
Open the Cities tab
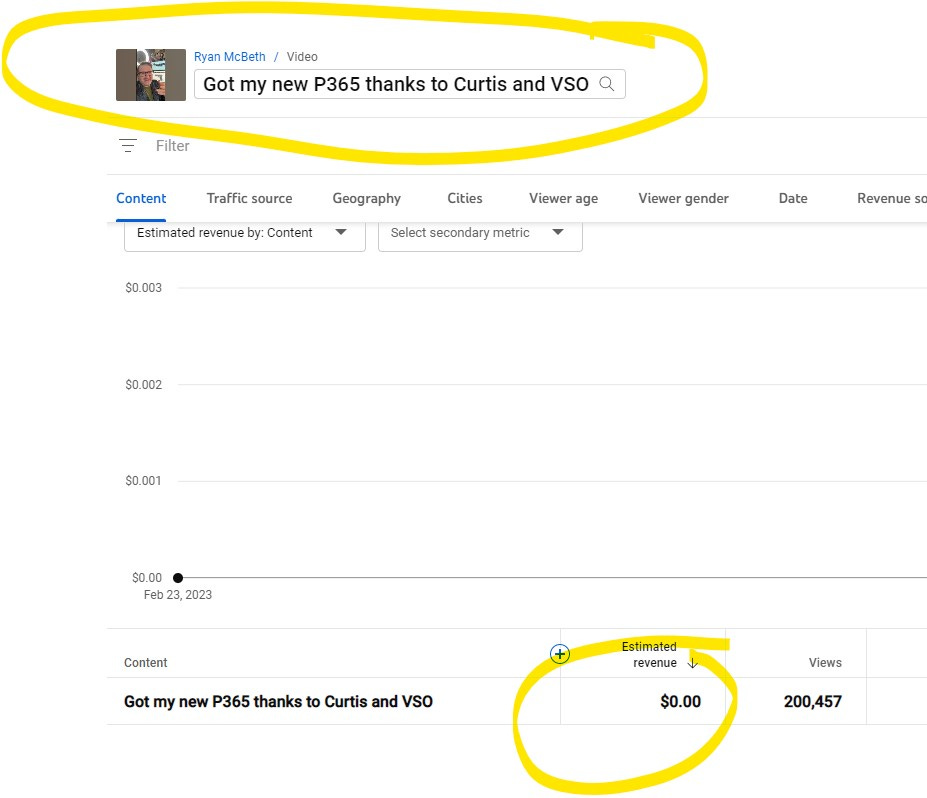pos(465,199)
